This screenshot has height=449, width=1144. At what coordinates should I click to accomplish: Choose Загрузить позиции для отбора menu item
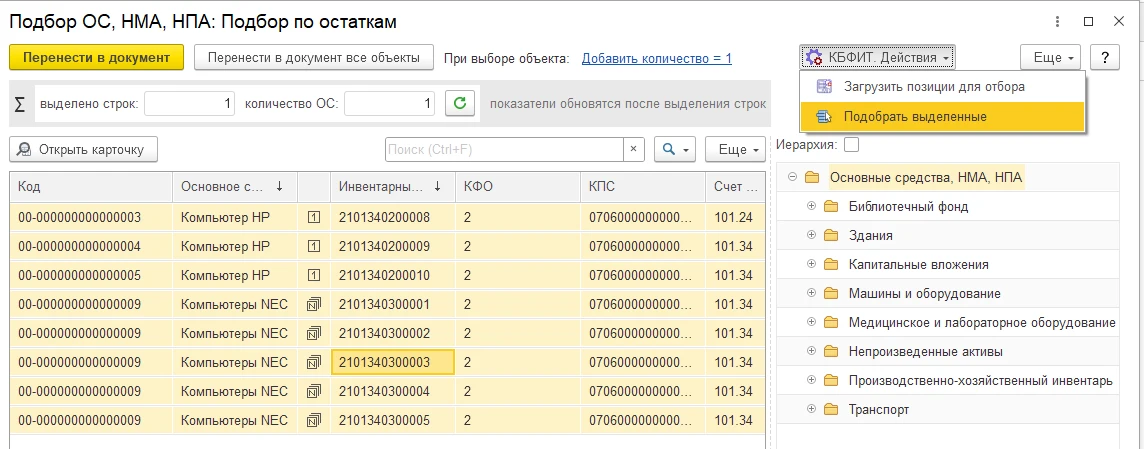pyautogui.click(x=943, y=87)
